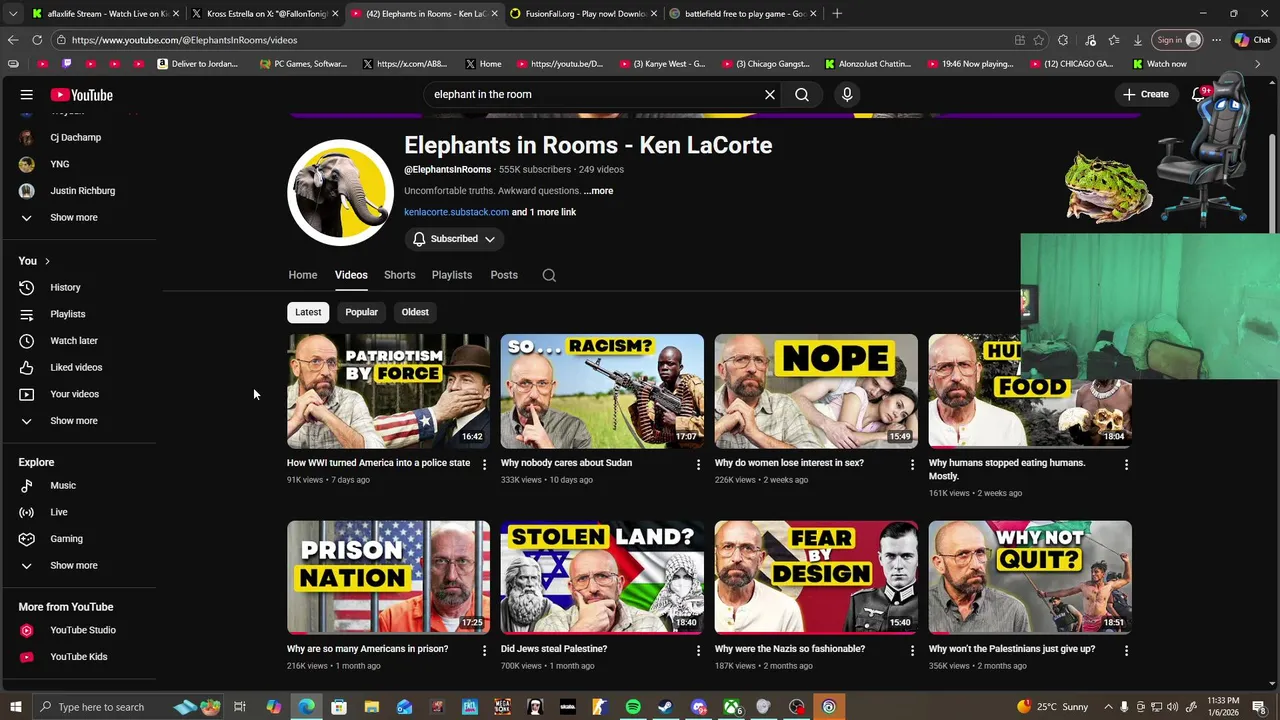The image size is (1280, 720).
Task: Open Spotify from the taskbar
Action: click(633, 707)
